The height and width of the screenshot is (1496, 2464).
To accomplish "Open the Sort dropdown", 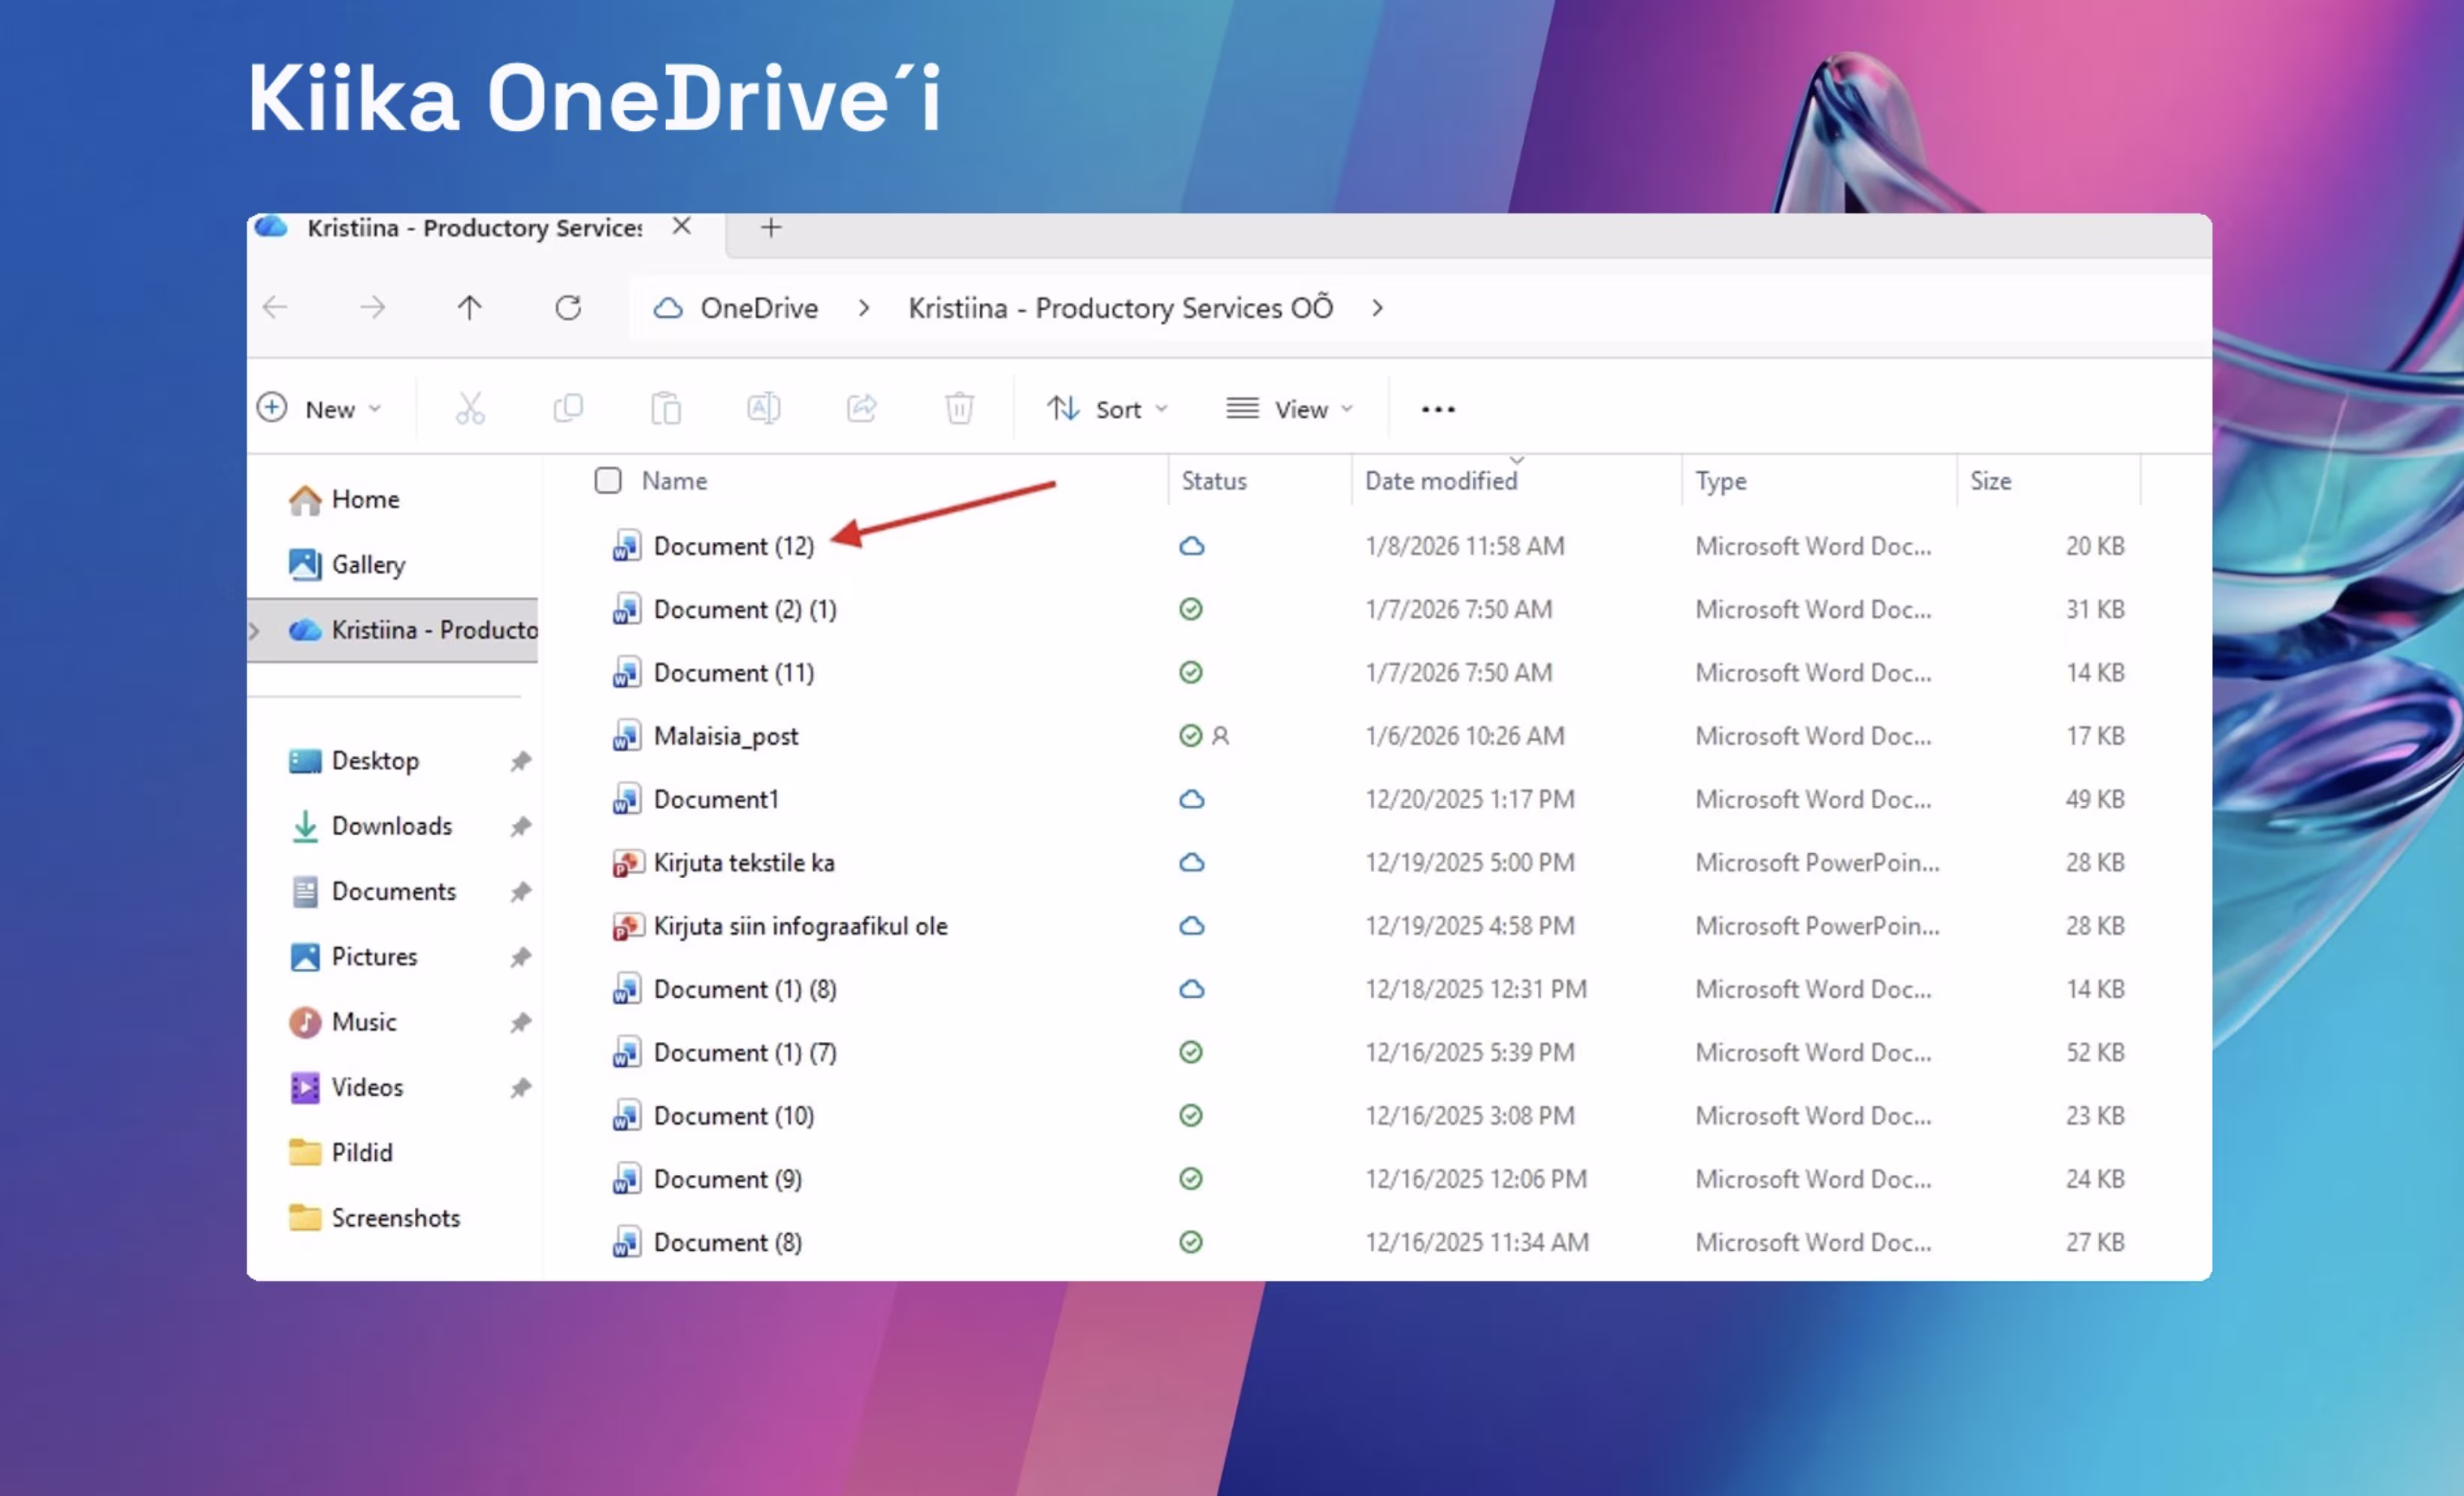I will click(x=1107, y=409).
